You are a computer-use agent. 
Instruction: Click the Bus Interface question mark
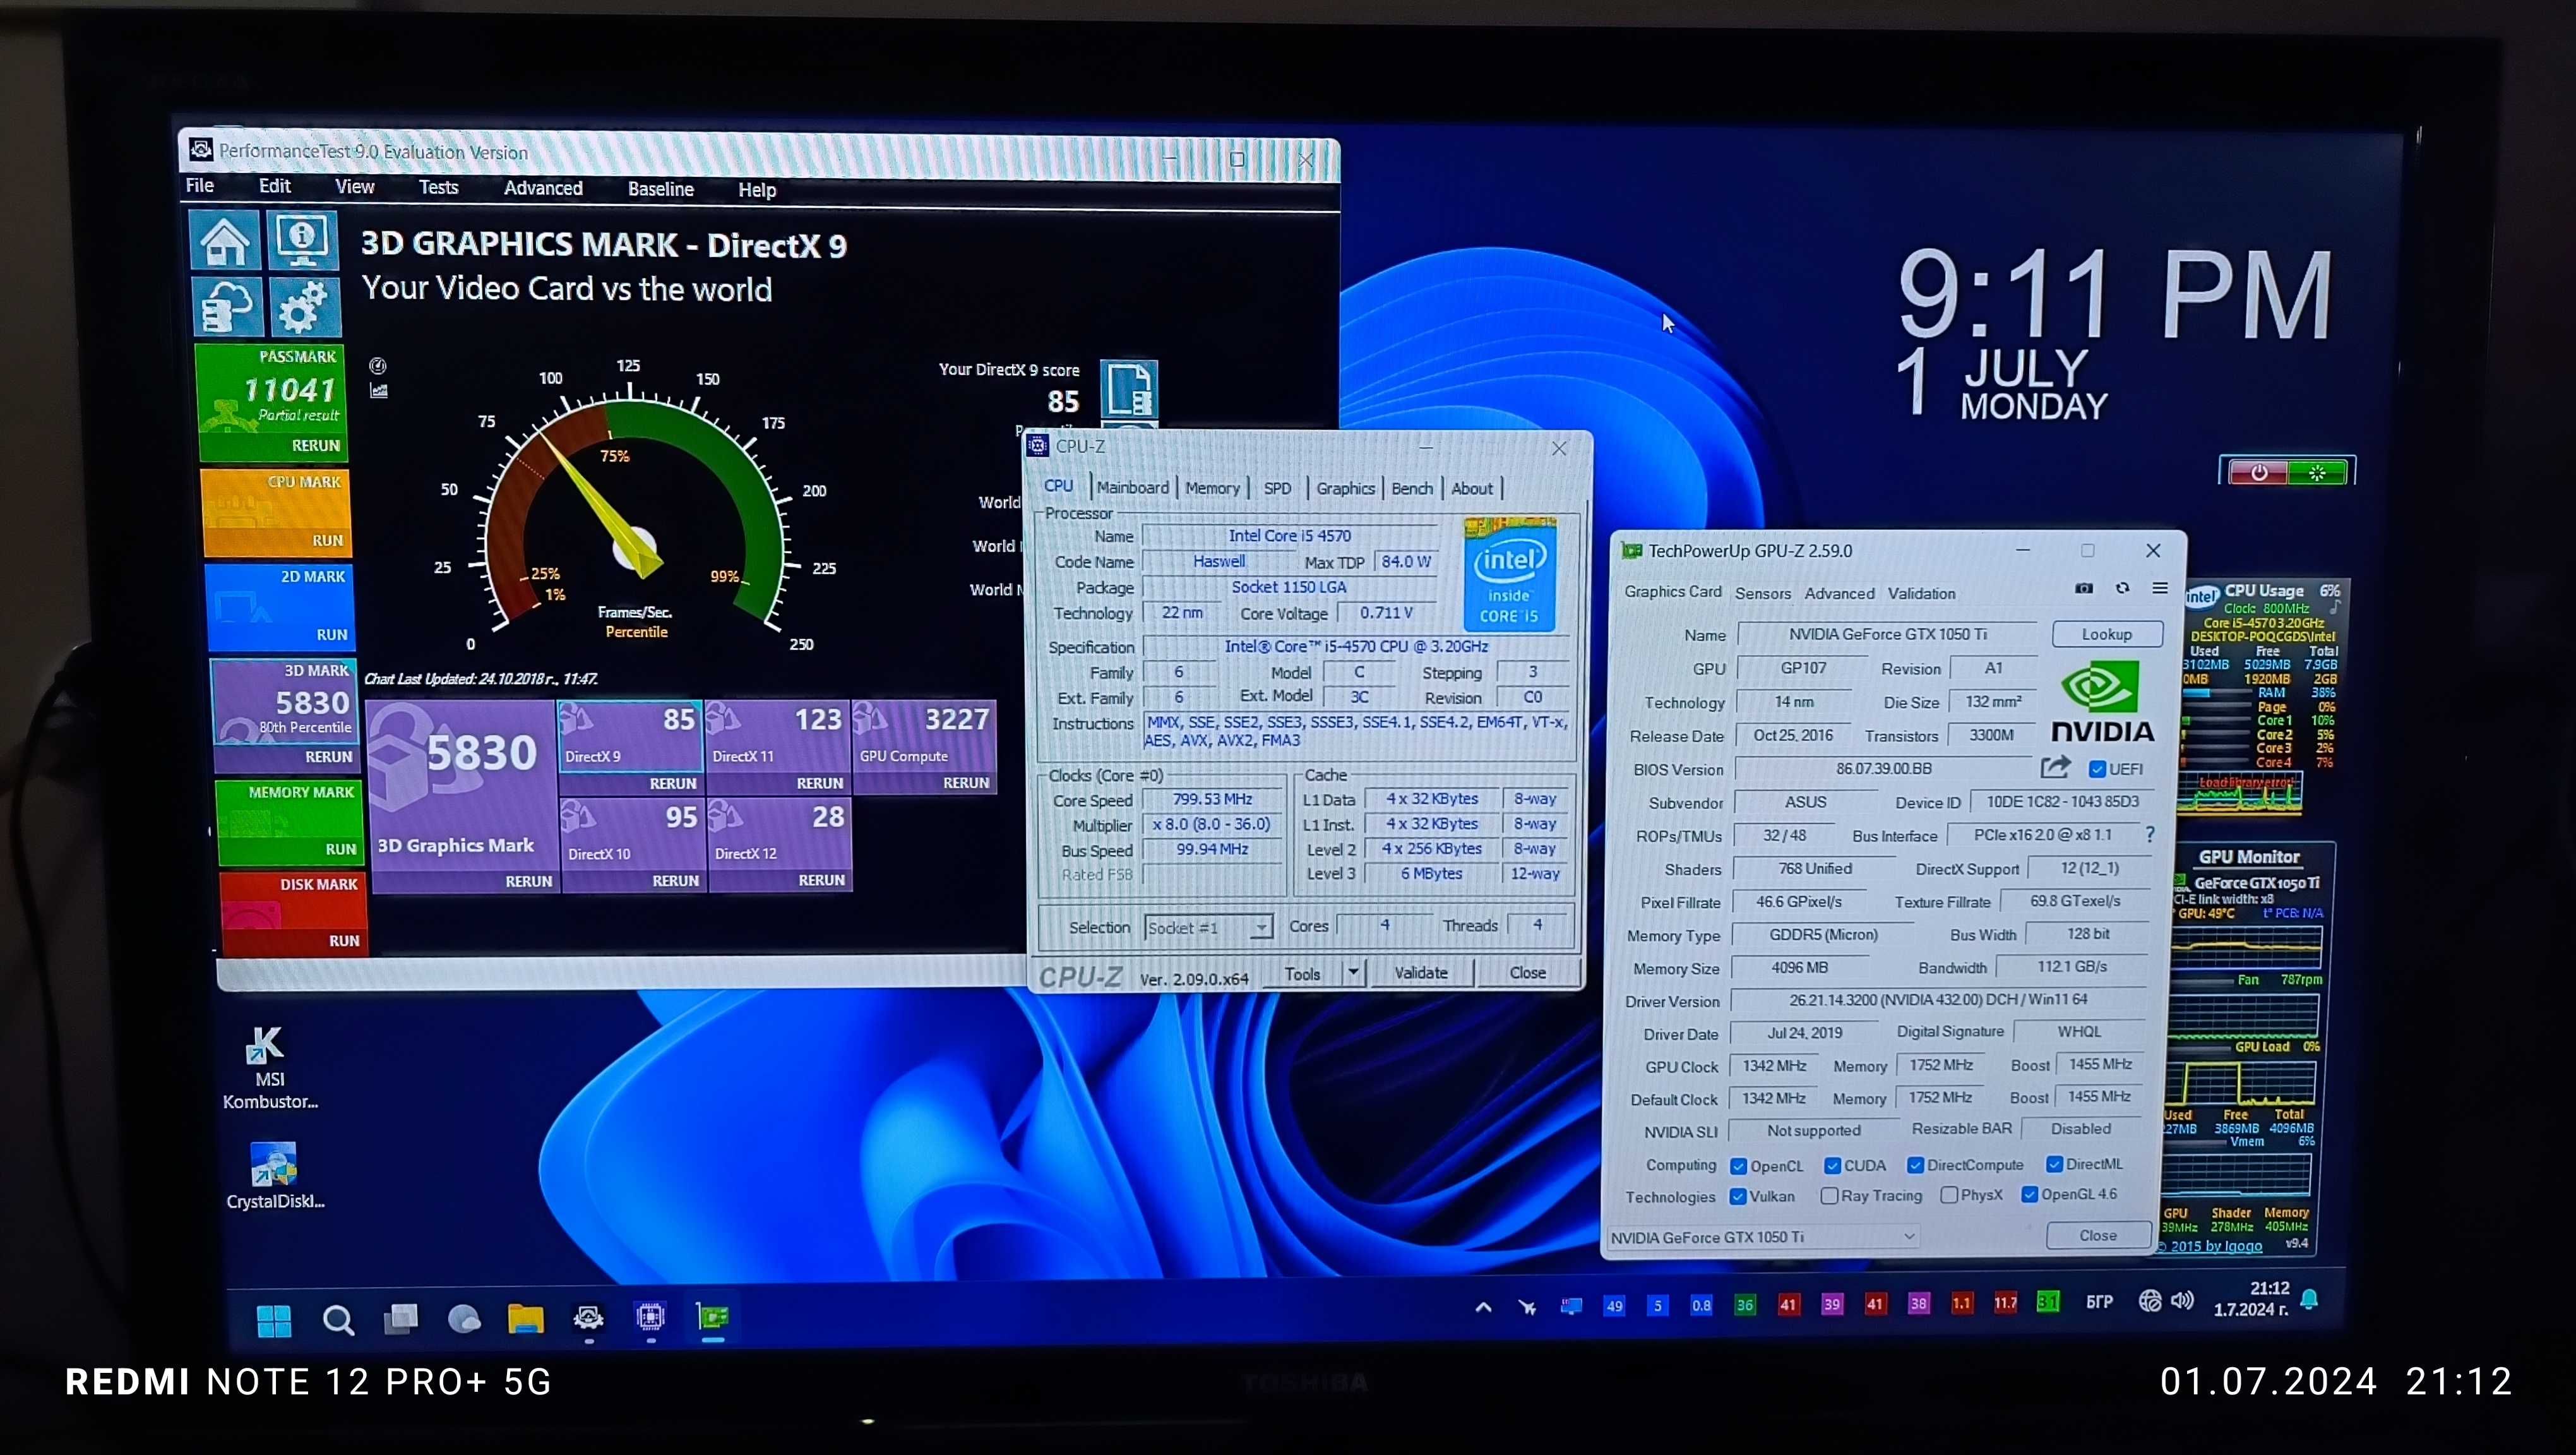(2149, 834)
